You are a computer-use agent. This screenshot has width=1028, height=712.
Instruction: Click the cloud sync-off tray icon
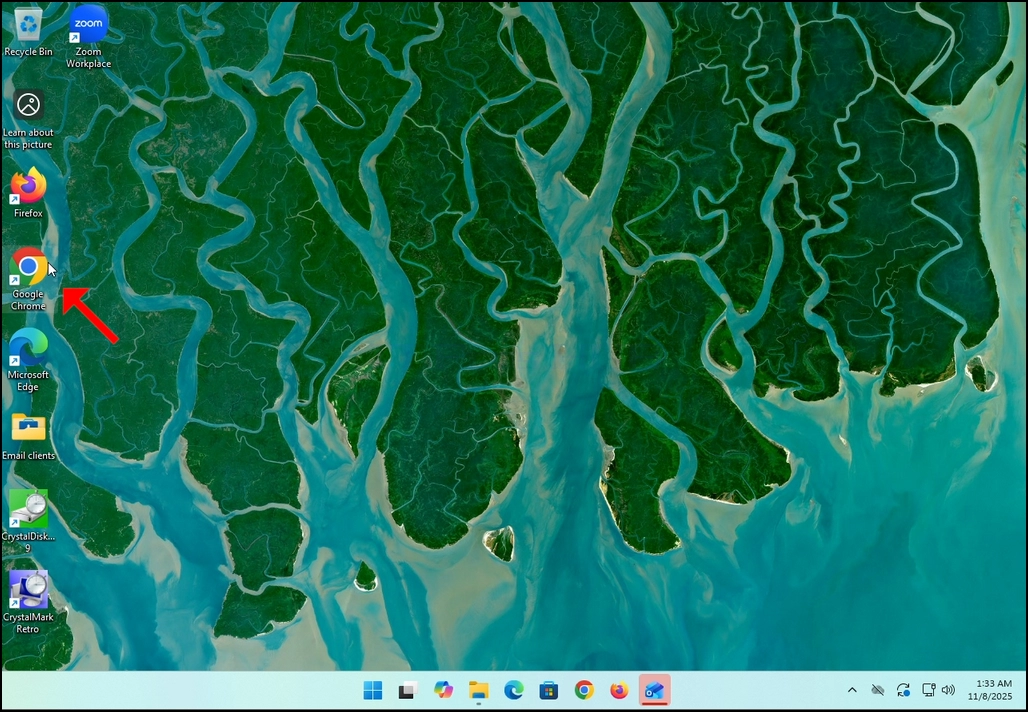pos(878,690)
